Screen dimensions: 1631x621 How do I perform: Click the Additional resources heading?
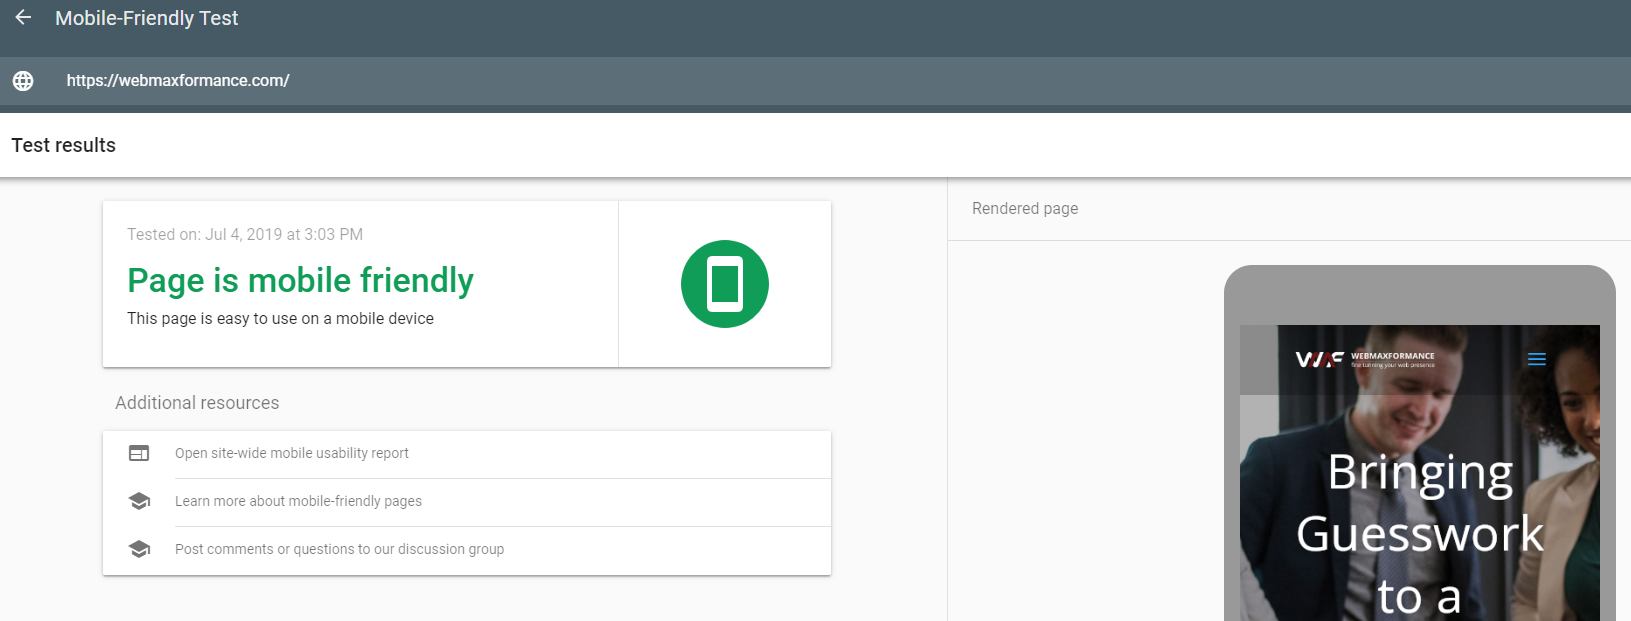197,403
